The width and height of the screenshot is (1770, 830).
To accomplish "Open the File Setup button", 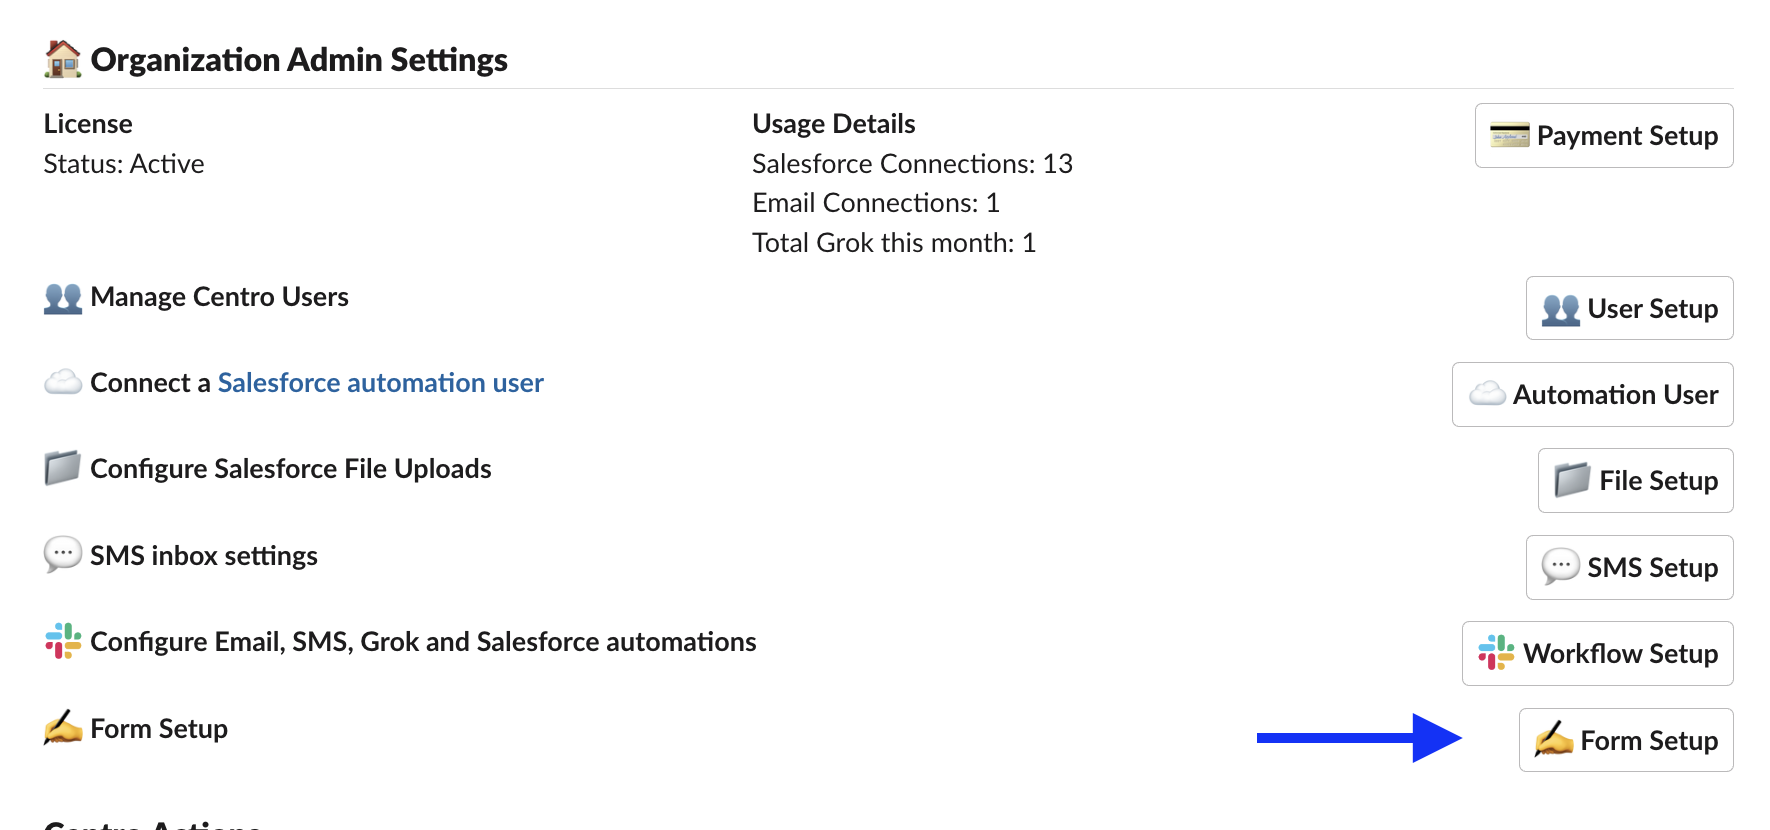I will [x=1636, y=480].
